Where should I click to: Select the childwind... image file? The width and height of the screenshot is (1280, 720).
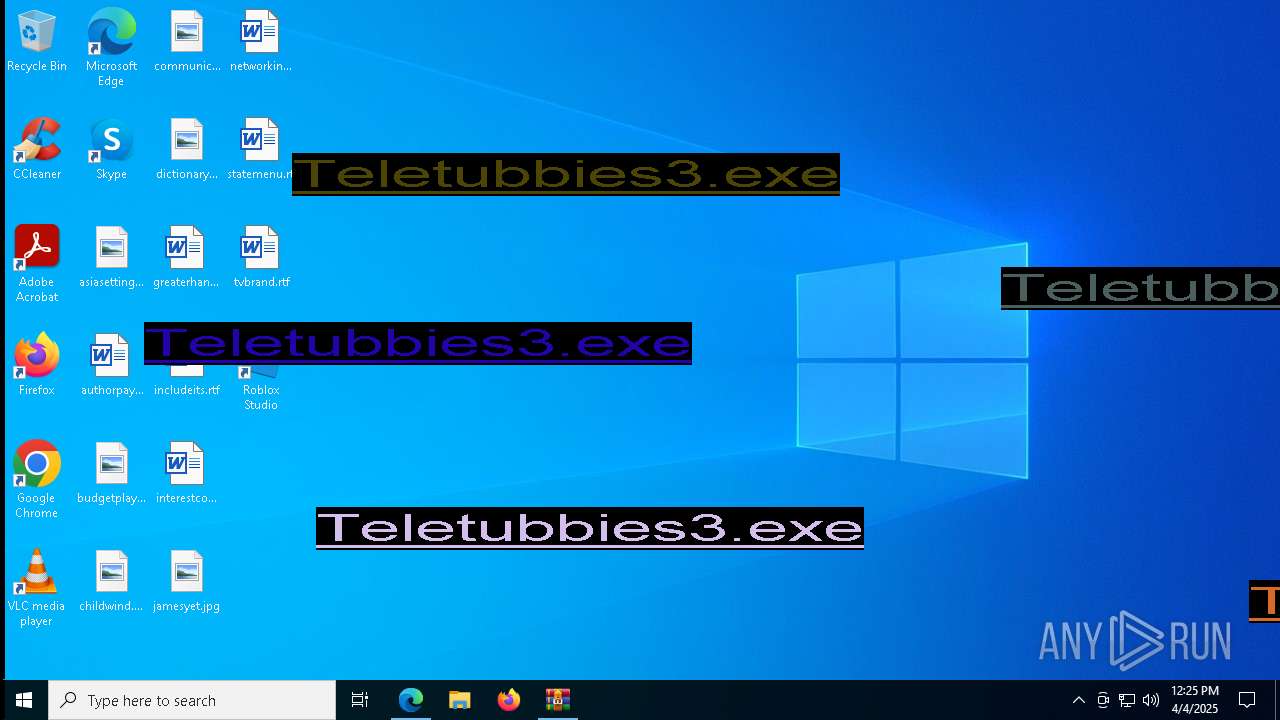coord(111,582)
